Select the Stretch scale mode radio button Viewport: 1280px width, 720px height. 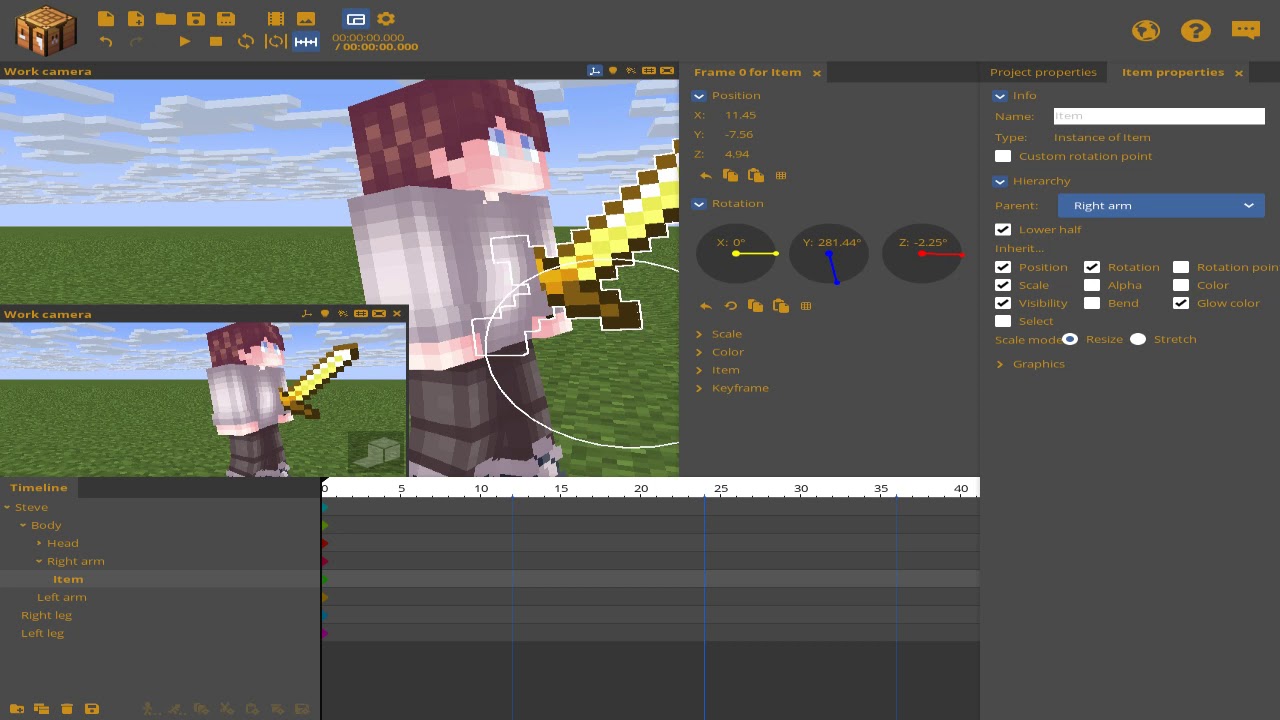(1138, 339)
